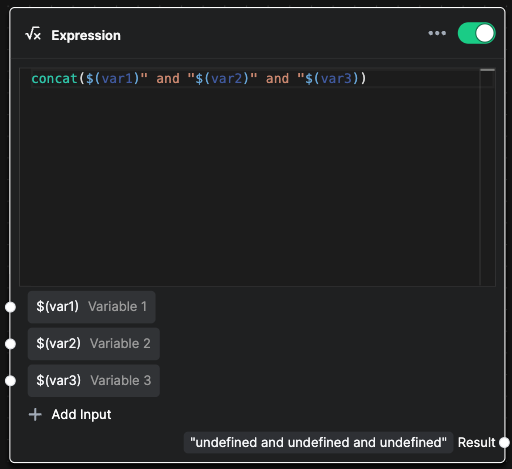Select the $(var3) input connector port
Screen dimensions: 512x469
(10, 380)
